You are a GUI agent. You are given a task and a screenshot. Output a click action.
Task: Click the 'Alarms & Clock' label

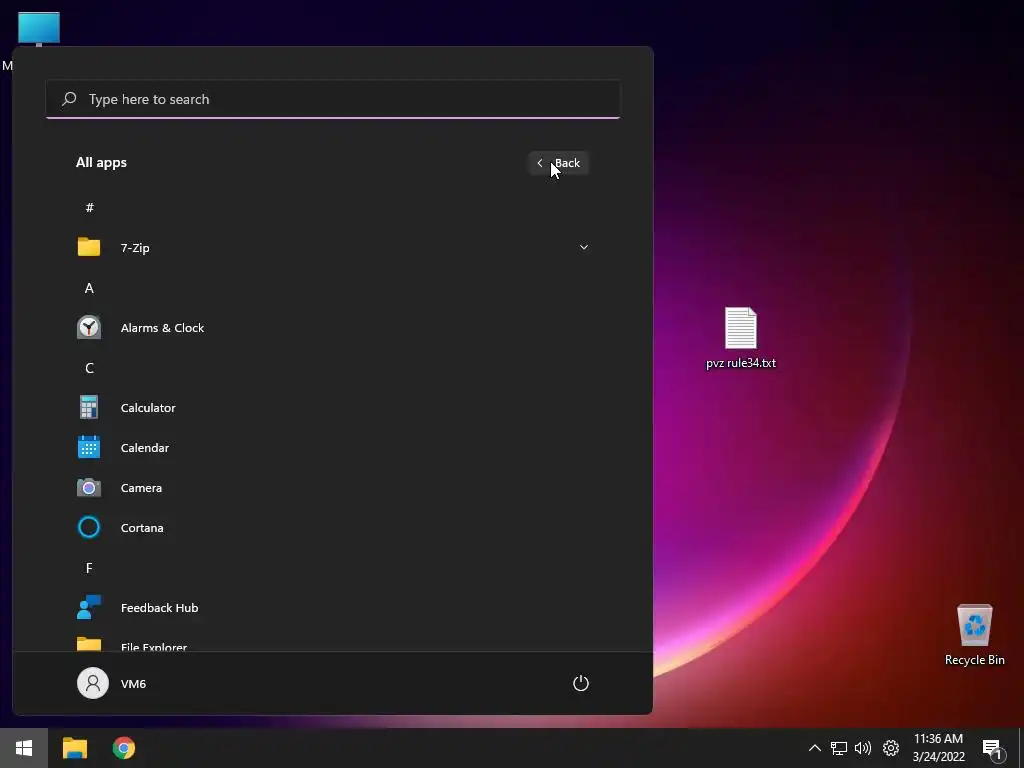tap(163, 328)
